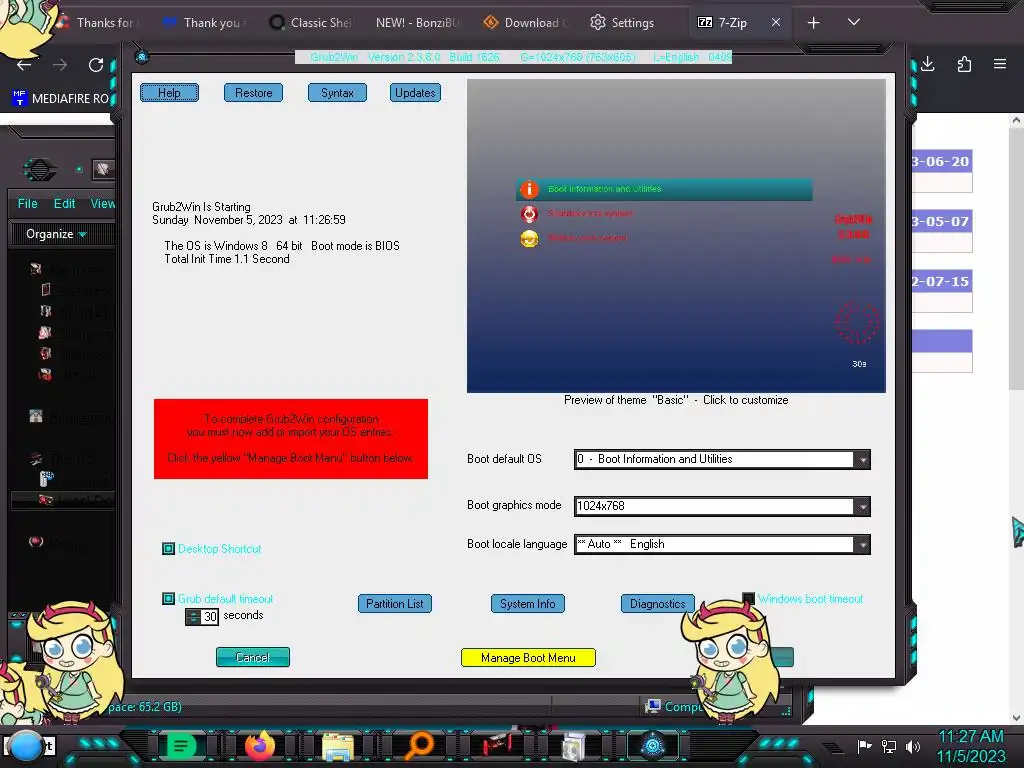This screenshot has height=768, width=1024.
Task: Run Diagnostics
Action: pyautogui.click(x=657, y=603)
